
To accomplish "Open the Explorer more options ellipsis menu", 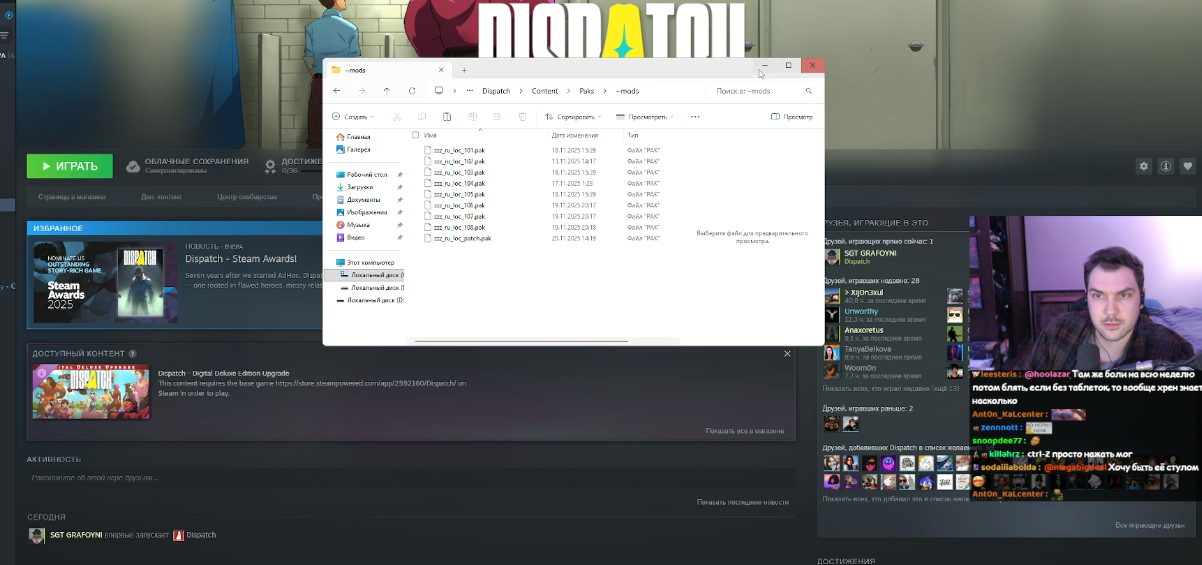I will pyautogui.click(x=695, y=117).
